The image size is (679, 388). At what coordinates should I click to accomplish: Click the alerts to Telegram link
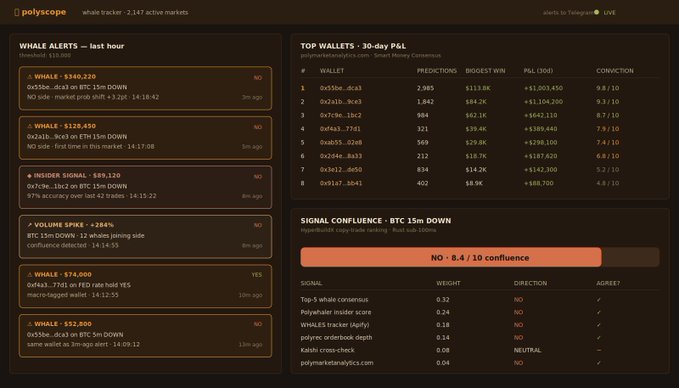pyautogui.click(x=568, y=13)
